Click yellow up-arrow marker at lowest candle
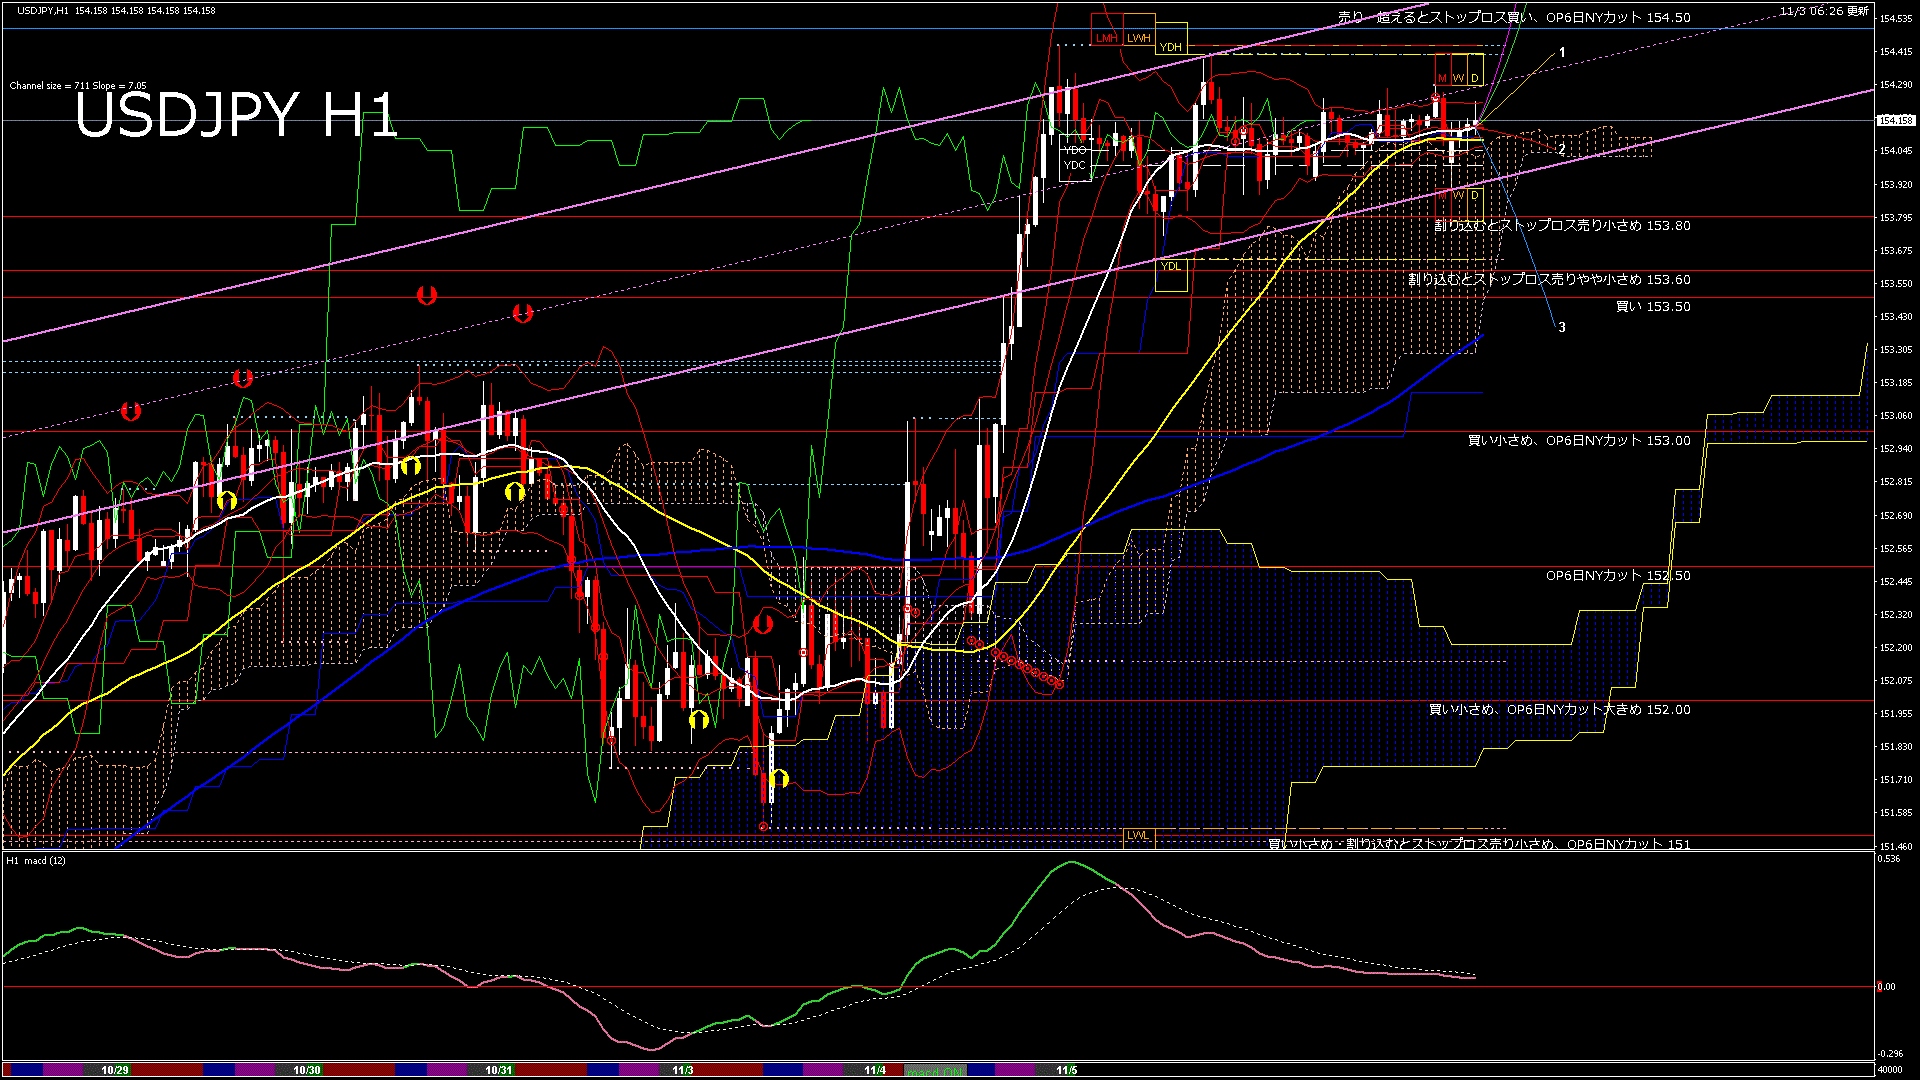The height and width of the screenshot is (1080, 1920). (x=780, y=778)
